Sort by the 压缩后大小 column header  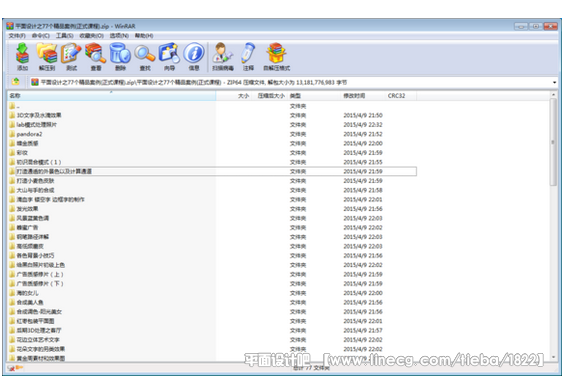click(270, 96)
